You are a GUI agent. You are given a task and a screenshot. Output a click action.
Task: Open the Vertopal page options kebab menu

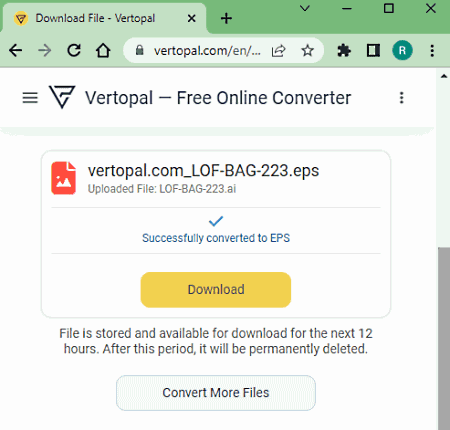coord(402,98)
